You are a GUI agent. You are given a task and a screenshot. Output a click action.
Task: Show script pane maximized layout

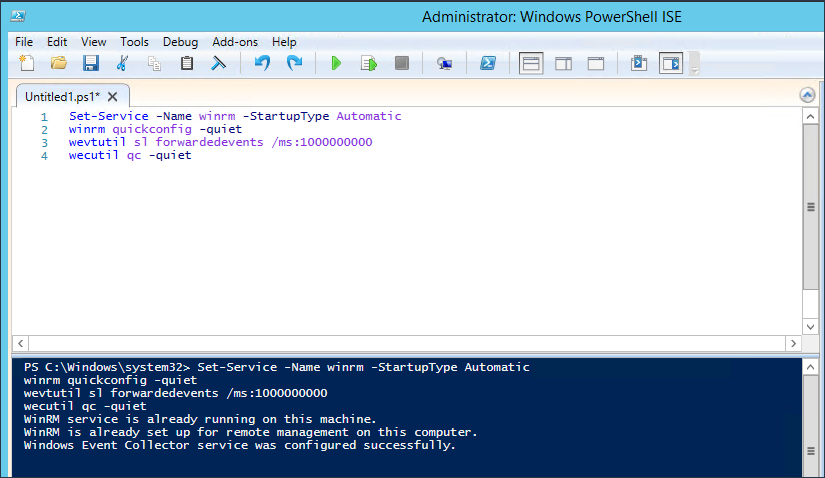tap(596, 64)
